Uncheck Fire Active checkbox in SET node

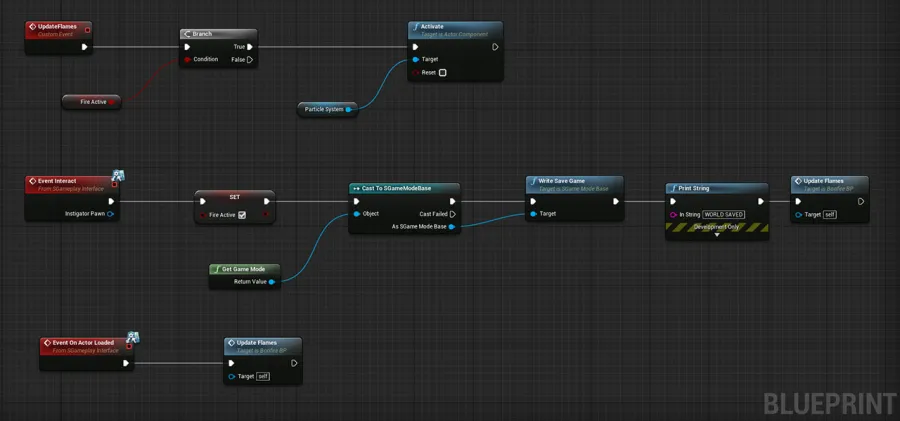point(242,214)
